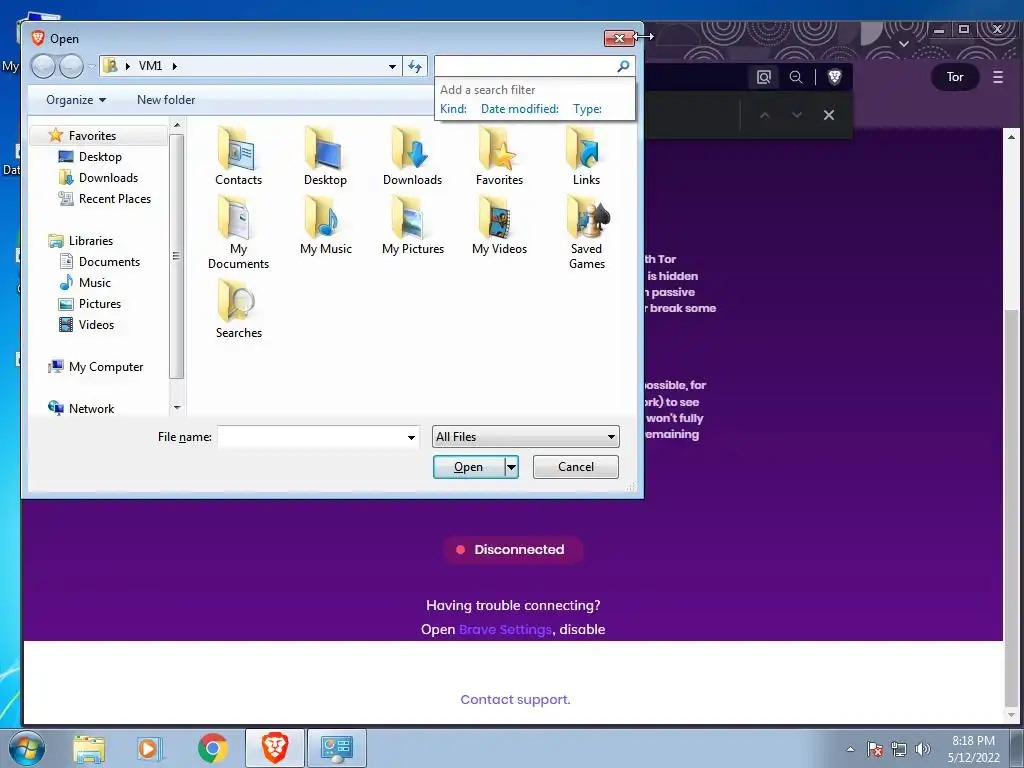Click the find bar previous result arrow
The width and height of the screenshot is (1024, 768).
(x=765, y=115)
